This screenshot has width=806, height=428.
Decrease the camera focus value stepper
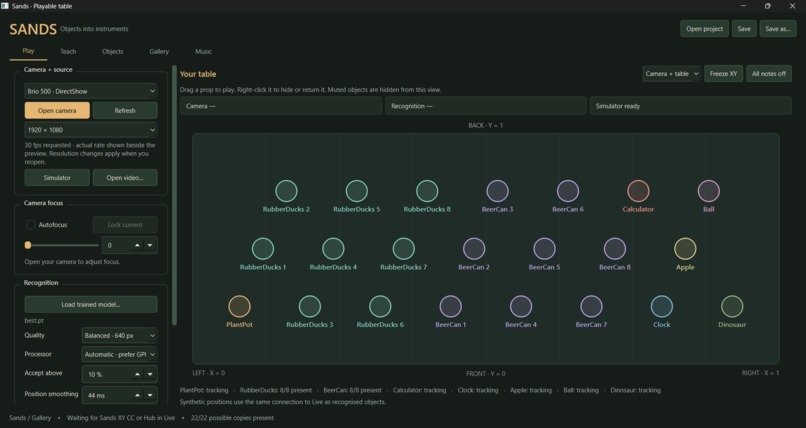tap(150, 246)
